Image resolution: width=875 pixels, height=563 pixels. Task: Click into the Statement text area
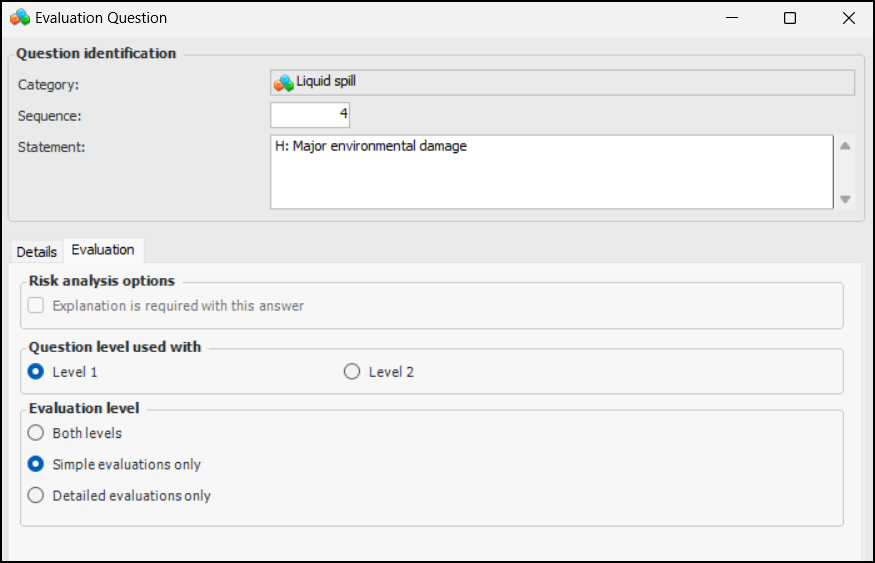pos(550,172)
